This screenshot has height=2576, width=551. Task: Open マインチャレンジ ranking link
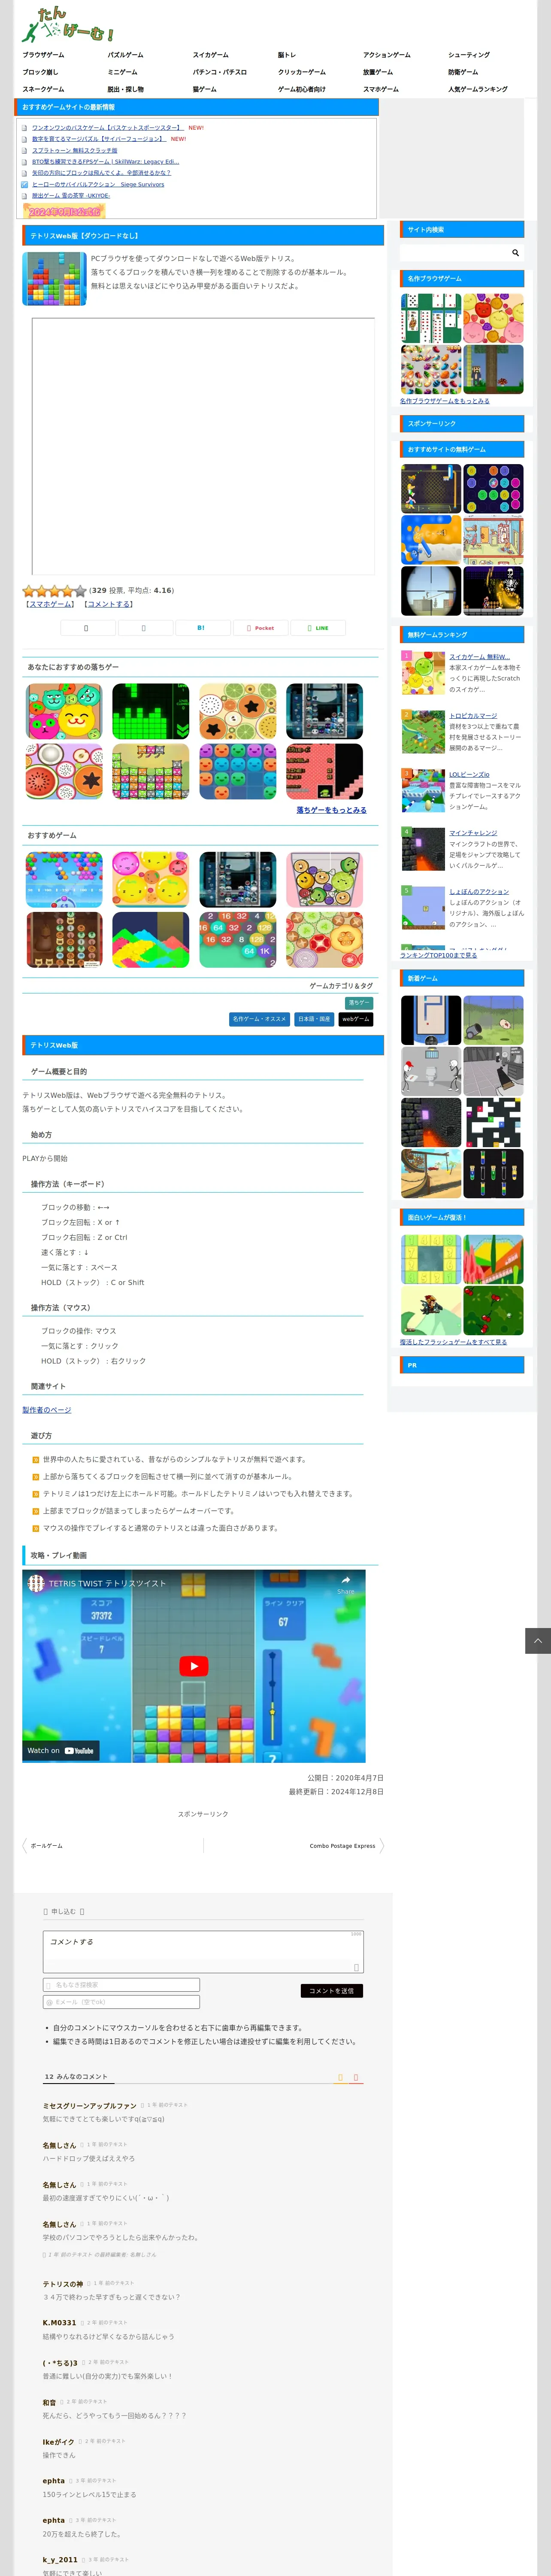[x=473, y=832]
